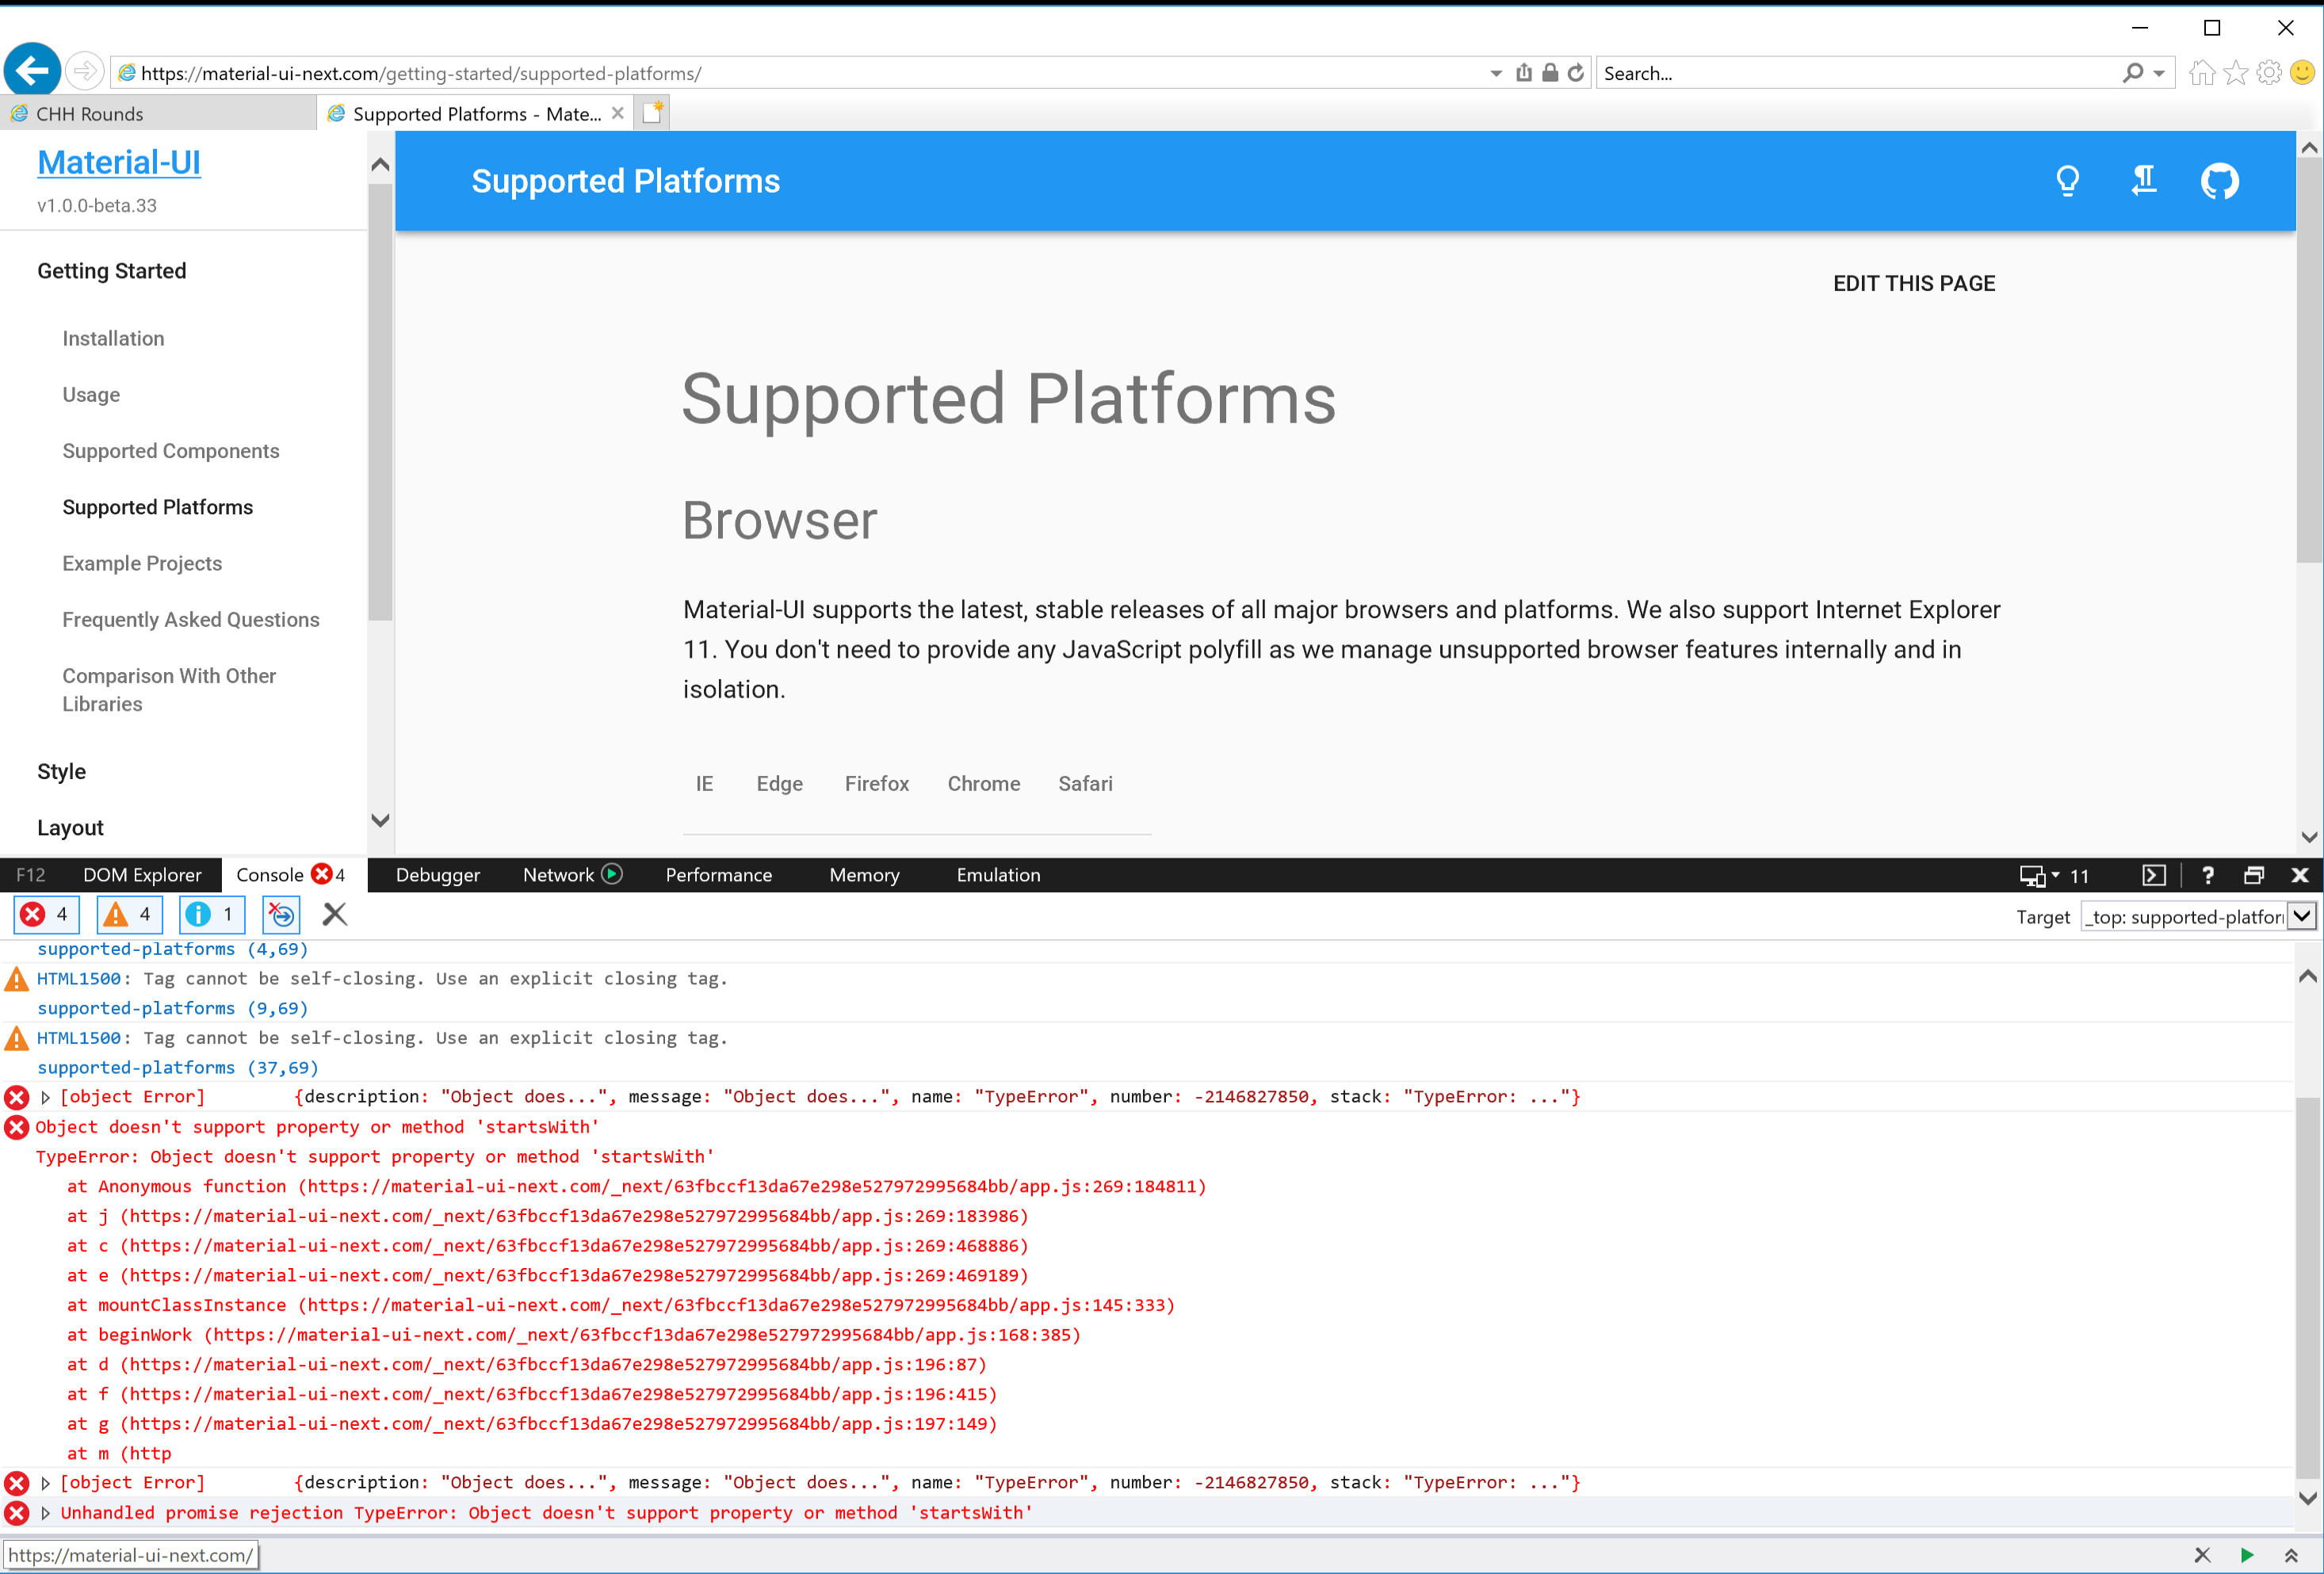Run the console script with green arrow

[x=2247, y=1555]
